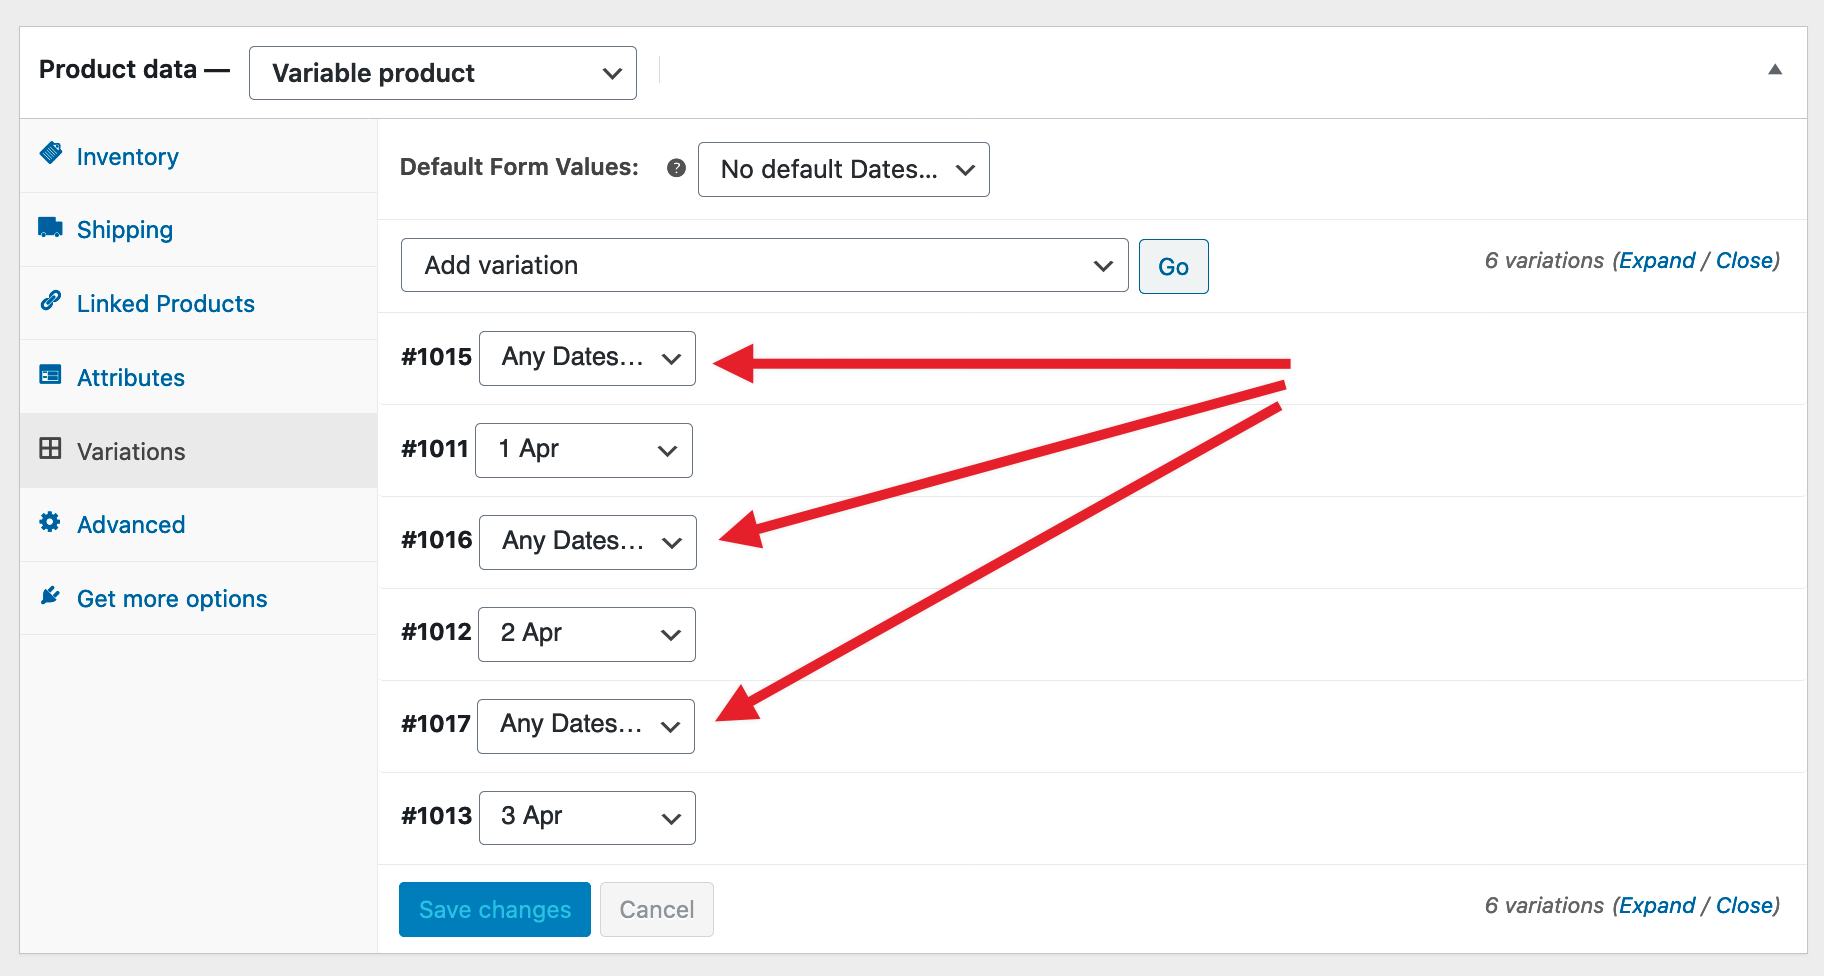
Task: Collapse the Product data panel
Action: point(1775,70)
